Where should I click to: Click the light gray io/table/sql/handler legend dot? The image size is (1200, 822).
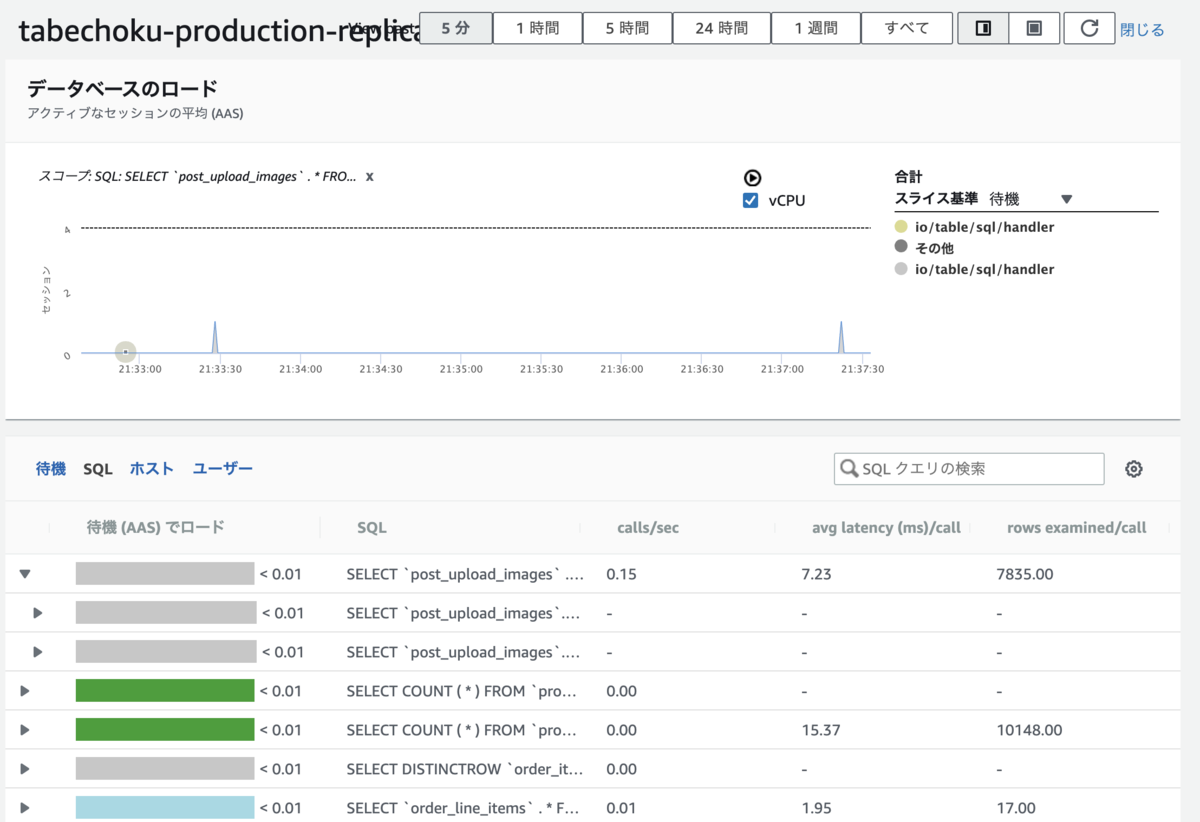(x=901, y=268)
